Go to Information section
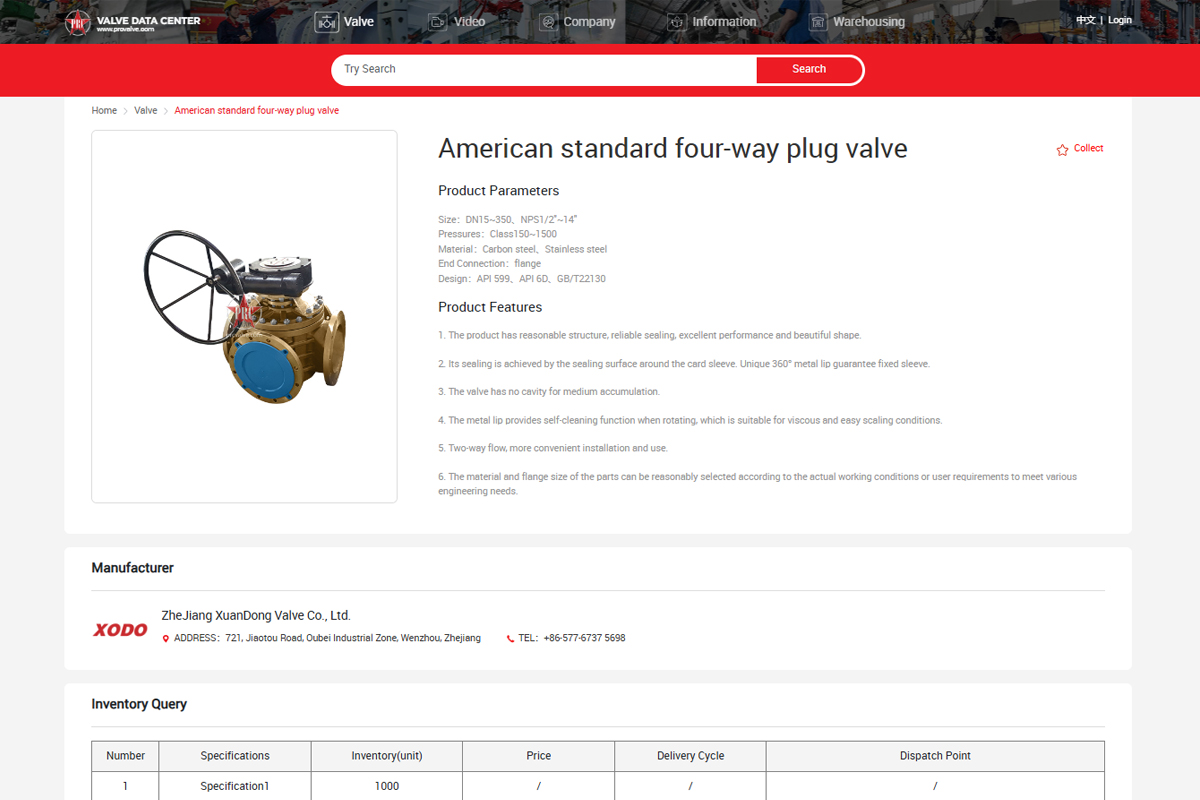Viewport: 1200px width, 800px height. click(724, 22)
